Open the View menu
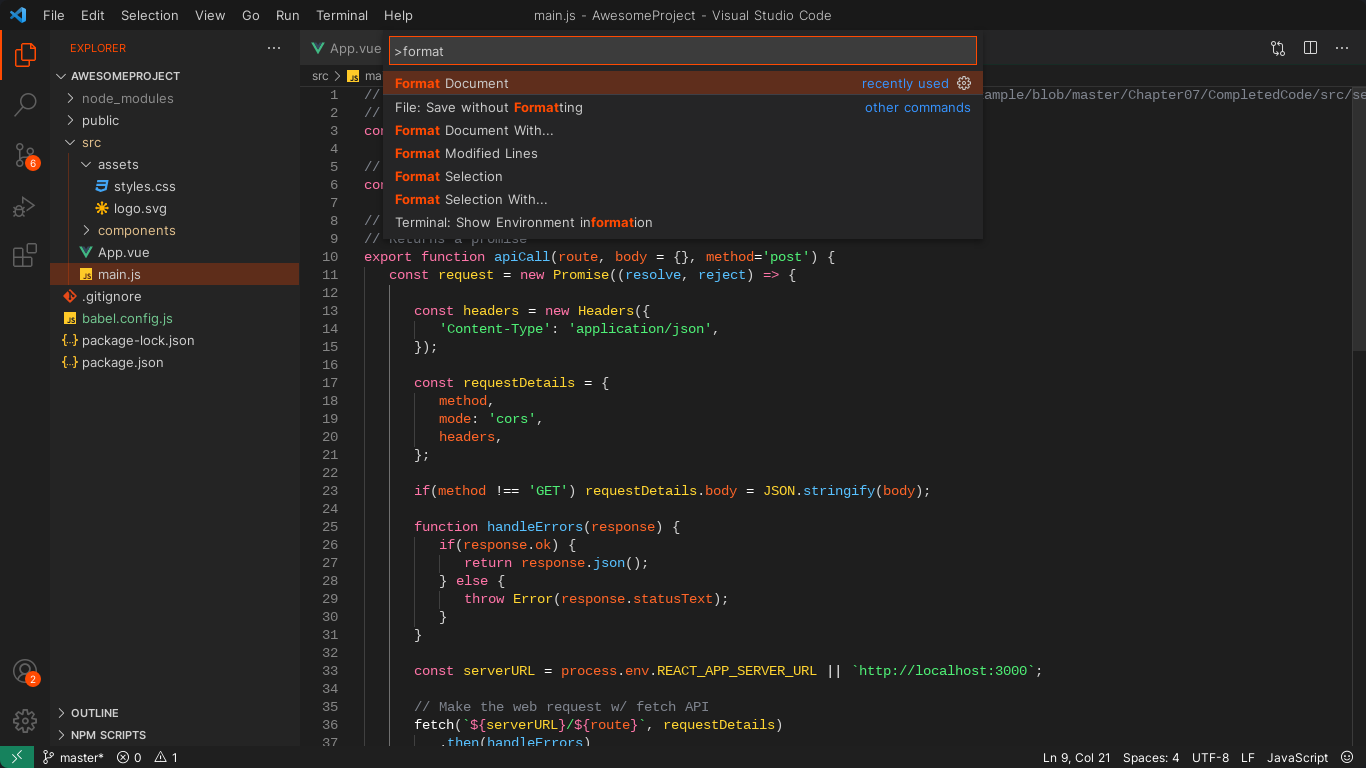The width and height of the screenshot is (1366, 768). (210, 15)
